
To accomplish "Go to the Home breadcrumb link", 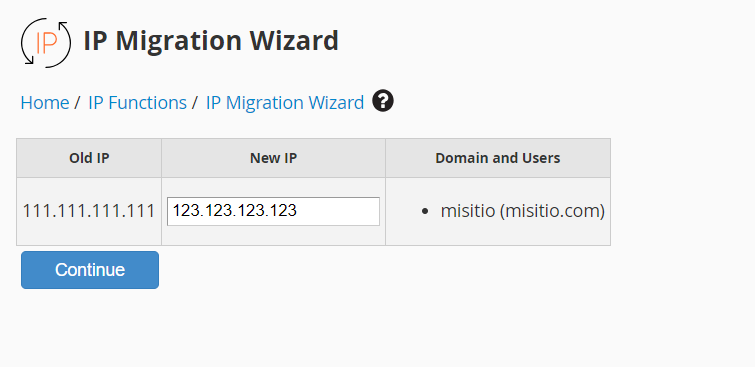I will coord(45,103).
